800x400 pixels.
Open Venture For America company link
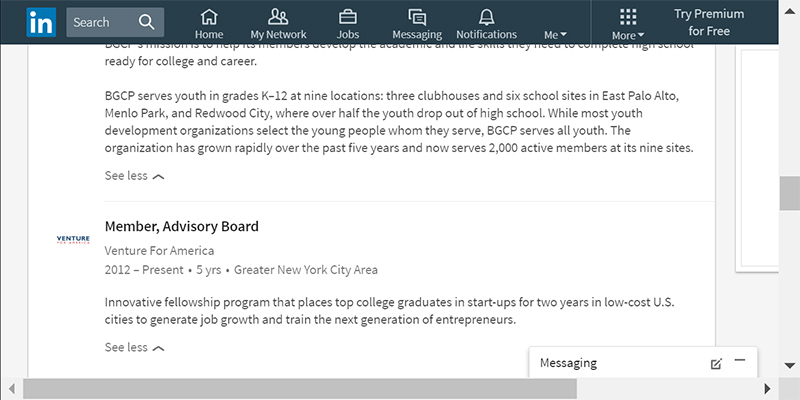coord(159,251)
